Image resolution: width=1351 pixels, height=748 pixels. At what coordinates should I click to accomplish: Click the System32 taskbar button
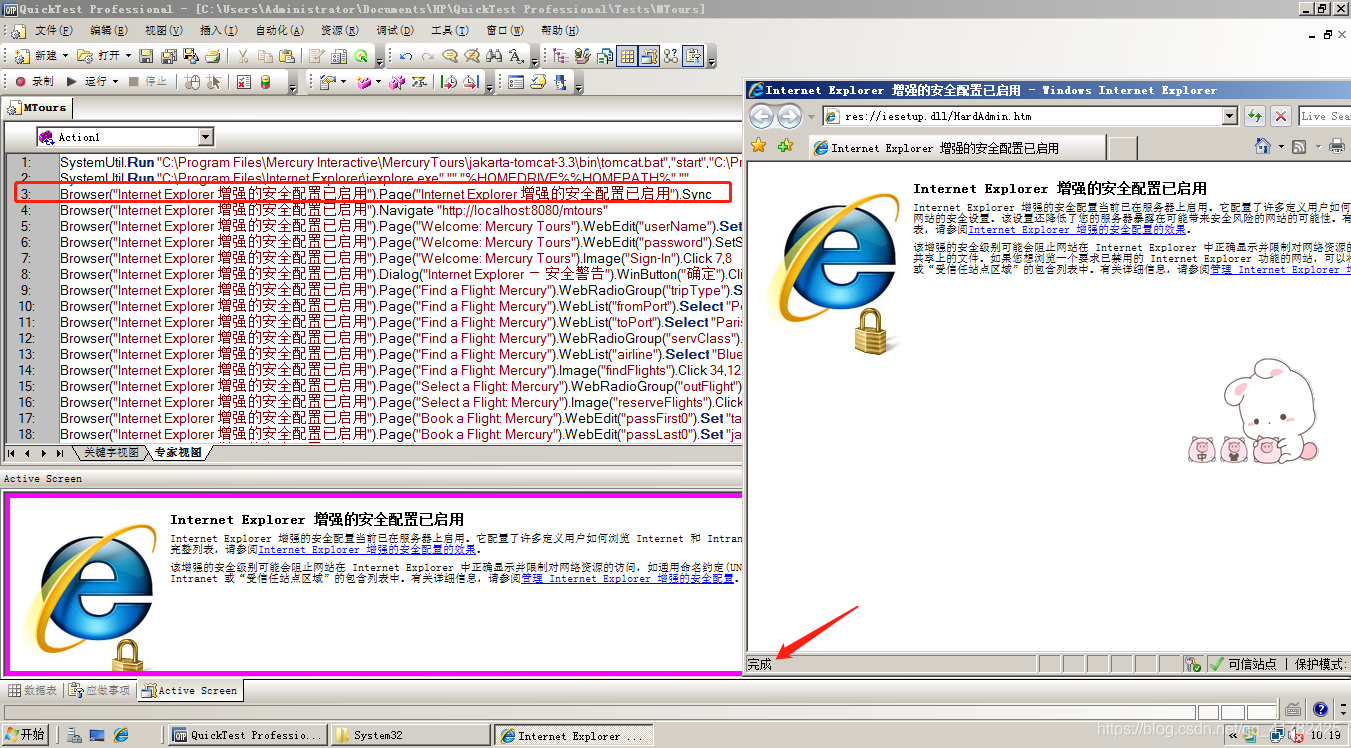tap(410, 735)
